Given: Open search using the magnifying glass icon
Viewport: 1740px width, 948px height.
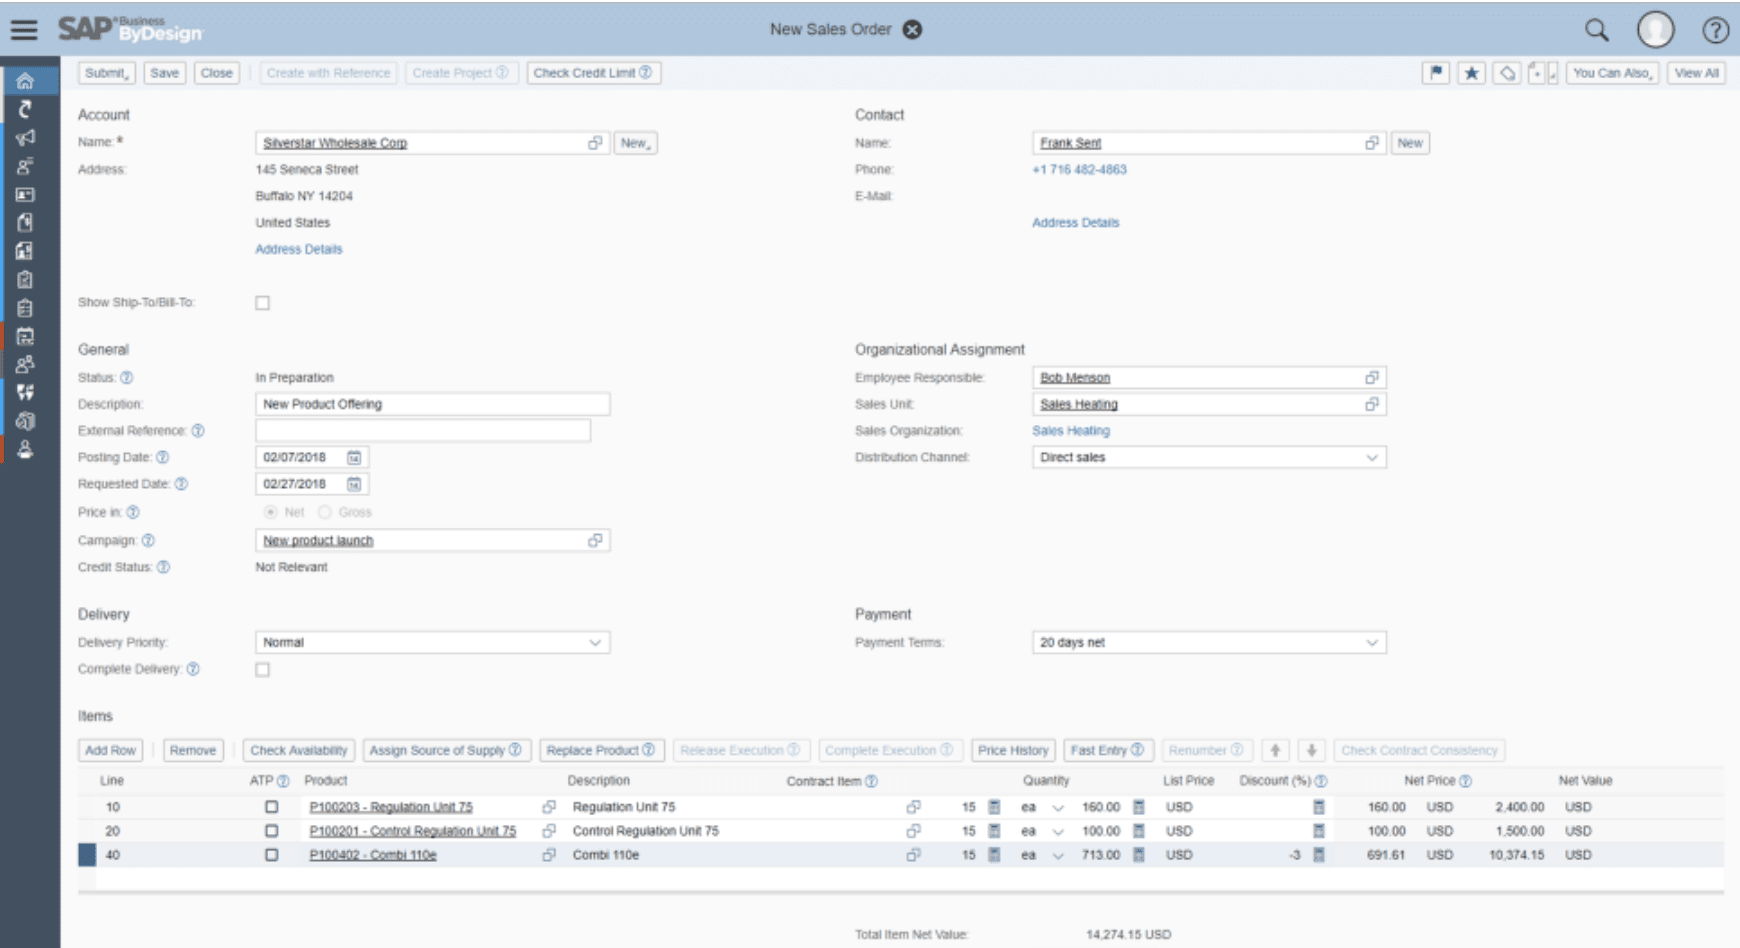Looking at the screenshot, I should 1595,30.
